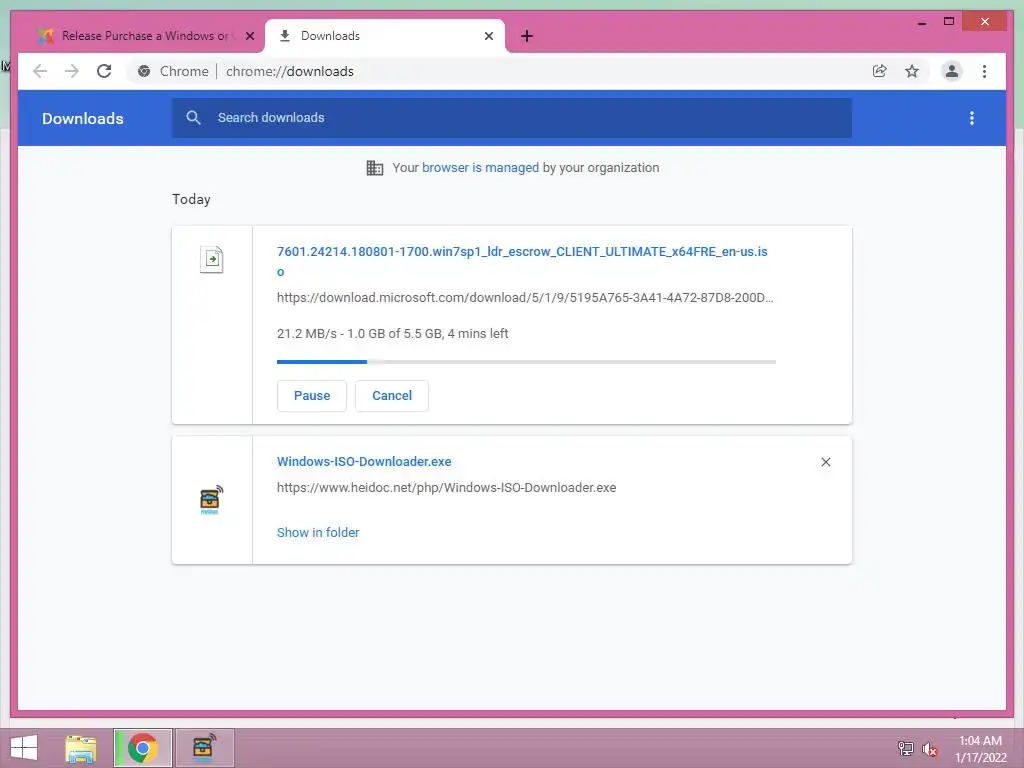Image resolution: width=1024 pixels, height=768 pixels.
Task: Open the Windows Start button
Action: tap(24, 747)
